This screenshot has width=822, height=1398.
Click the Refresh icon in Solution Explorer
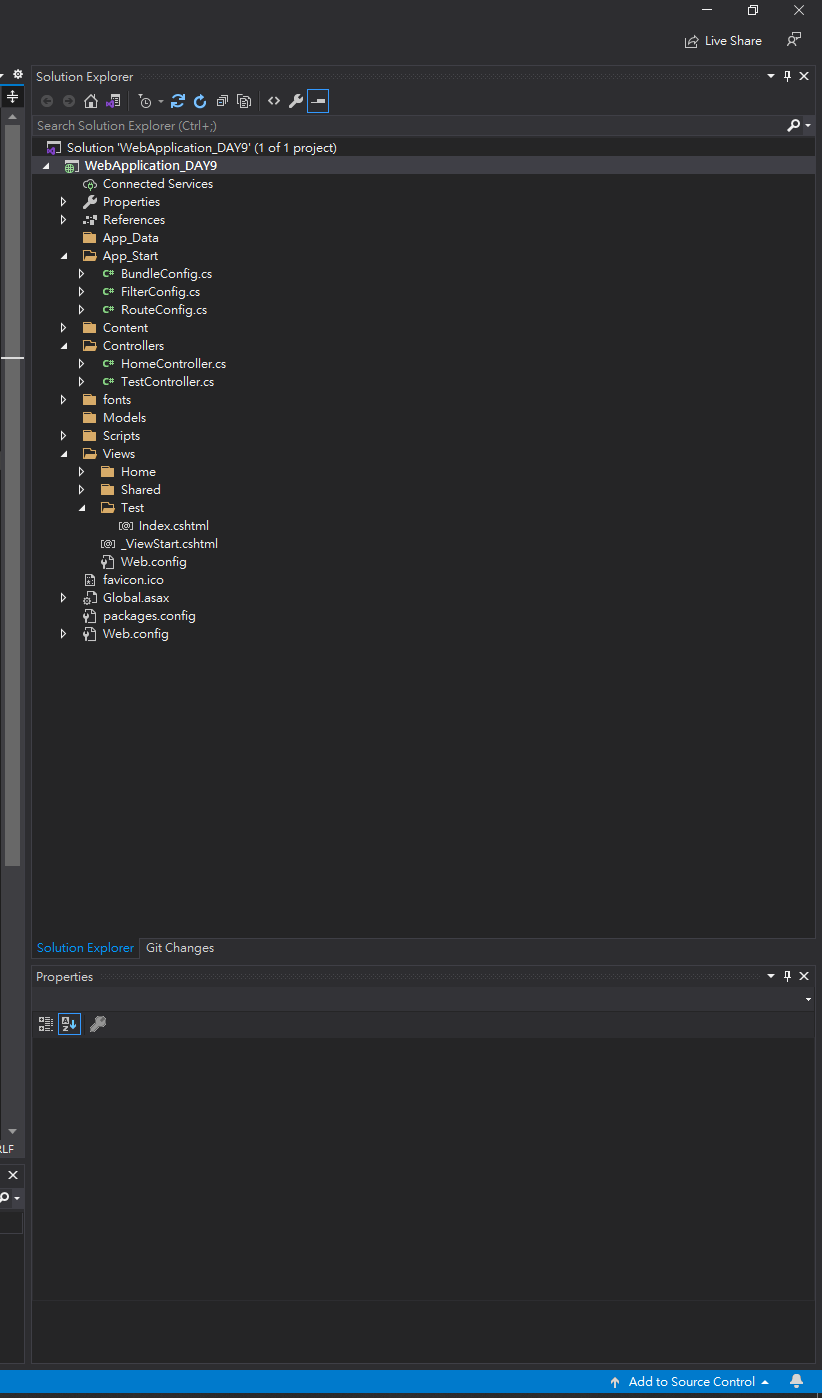point(200,101)
